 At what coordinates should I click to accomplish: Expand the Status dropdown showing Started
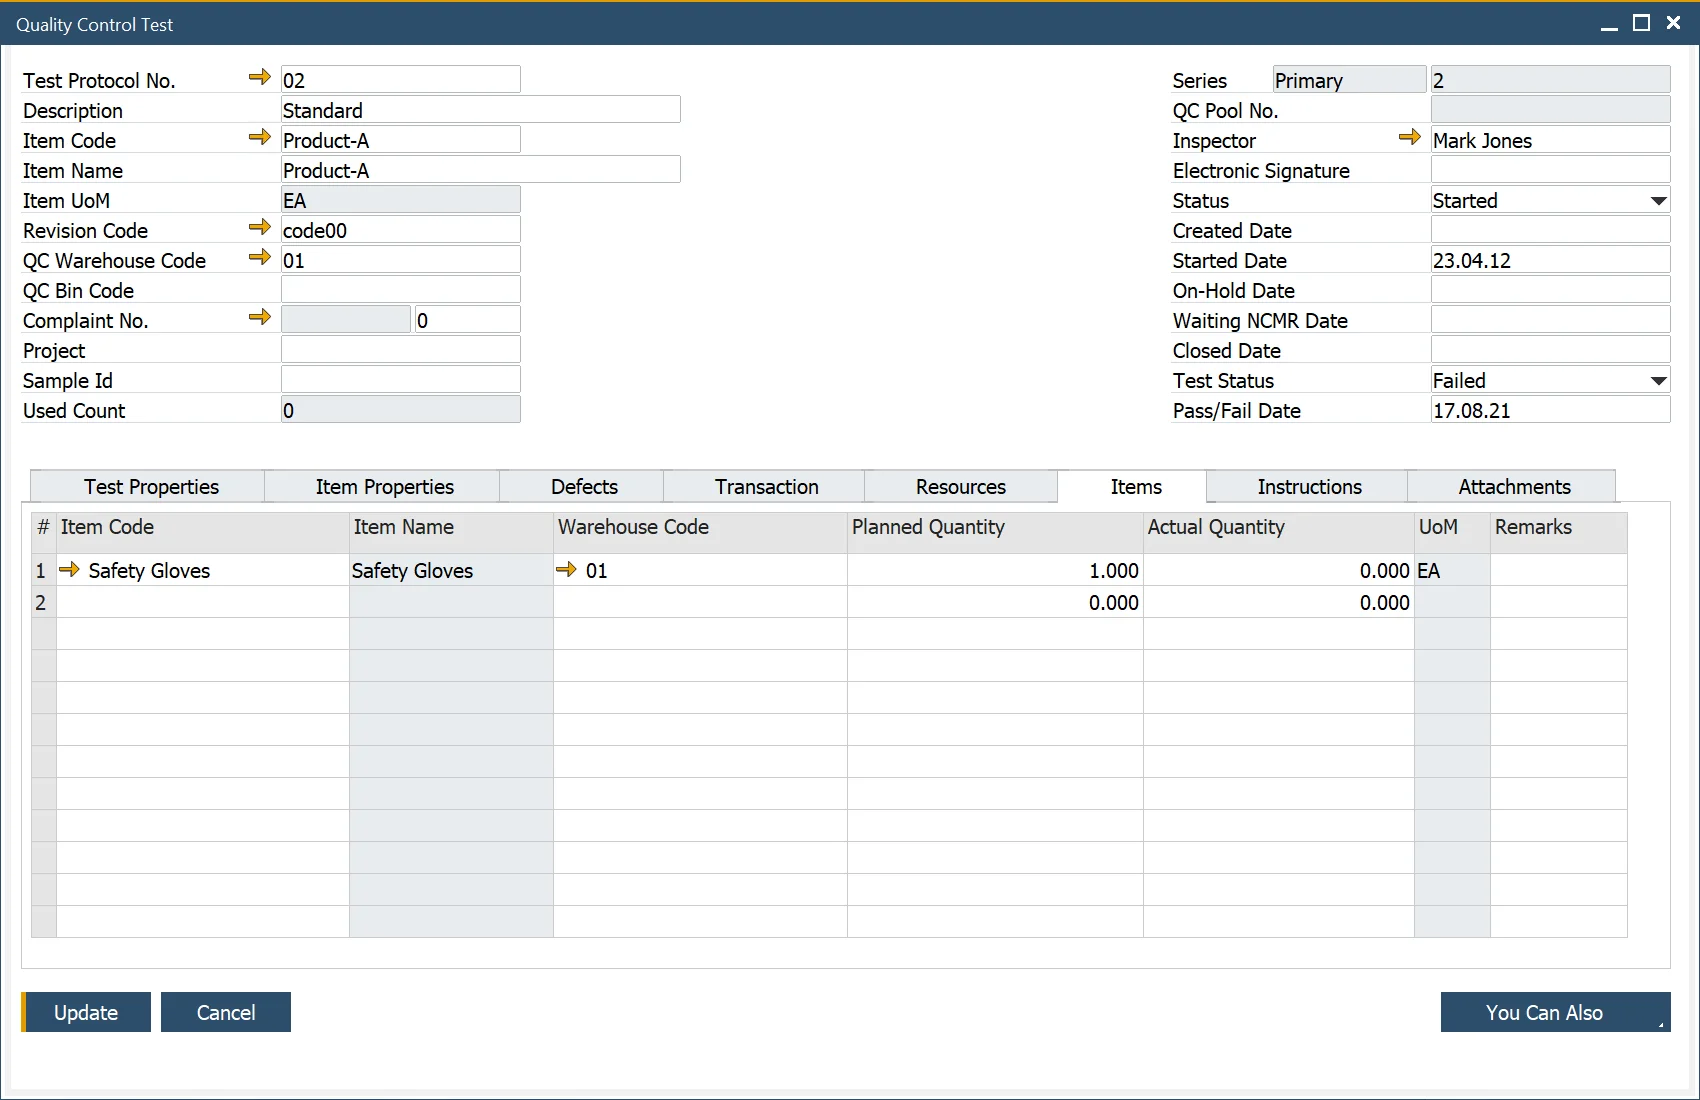1658,201
